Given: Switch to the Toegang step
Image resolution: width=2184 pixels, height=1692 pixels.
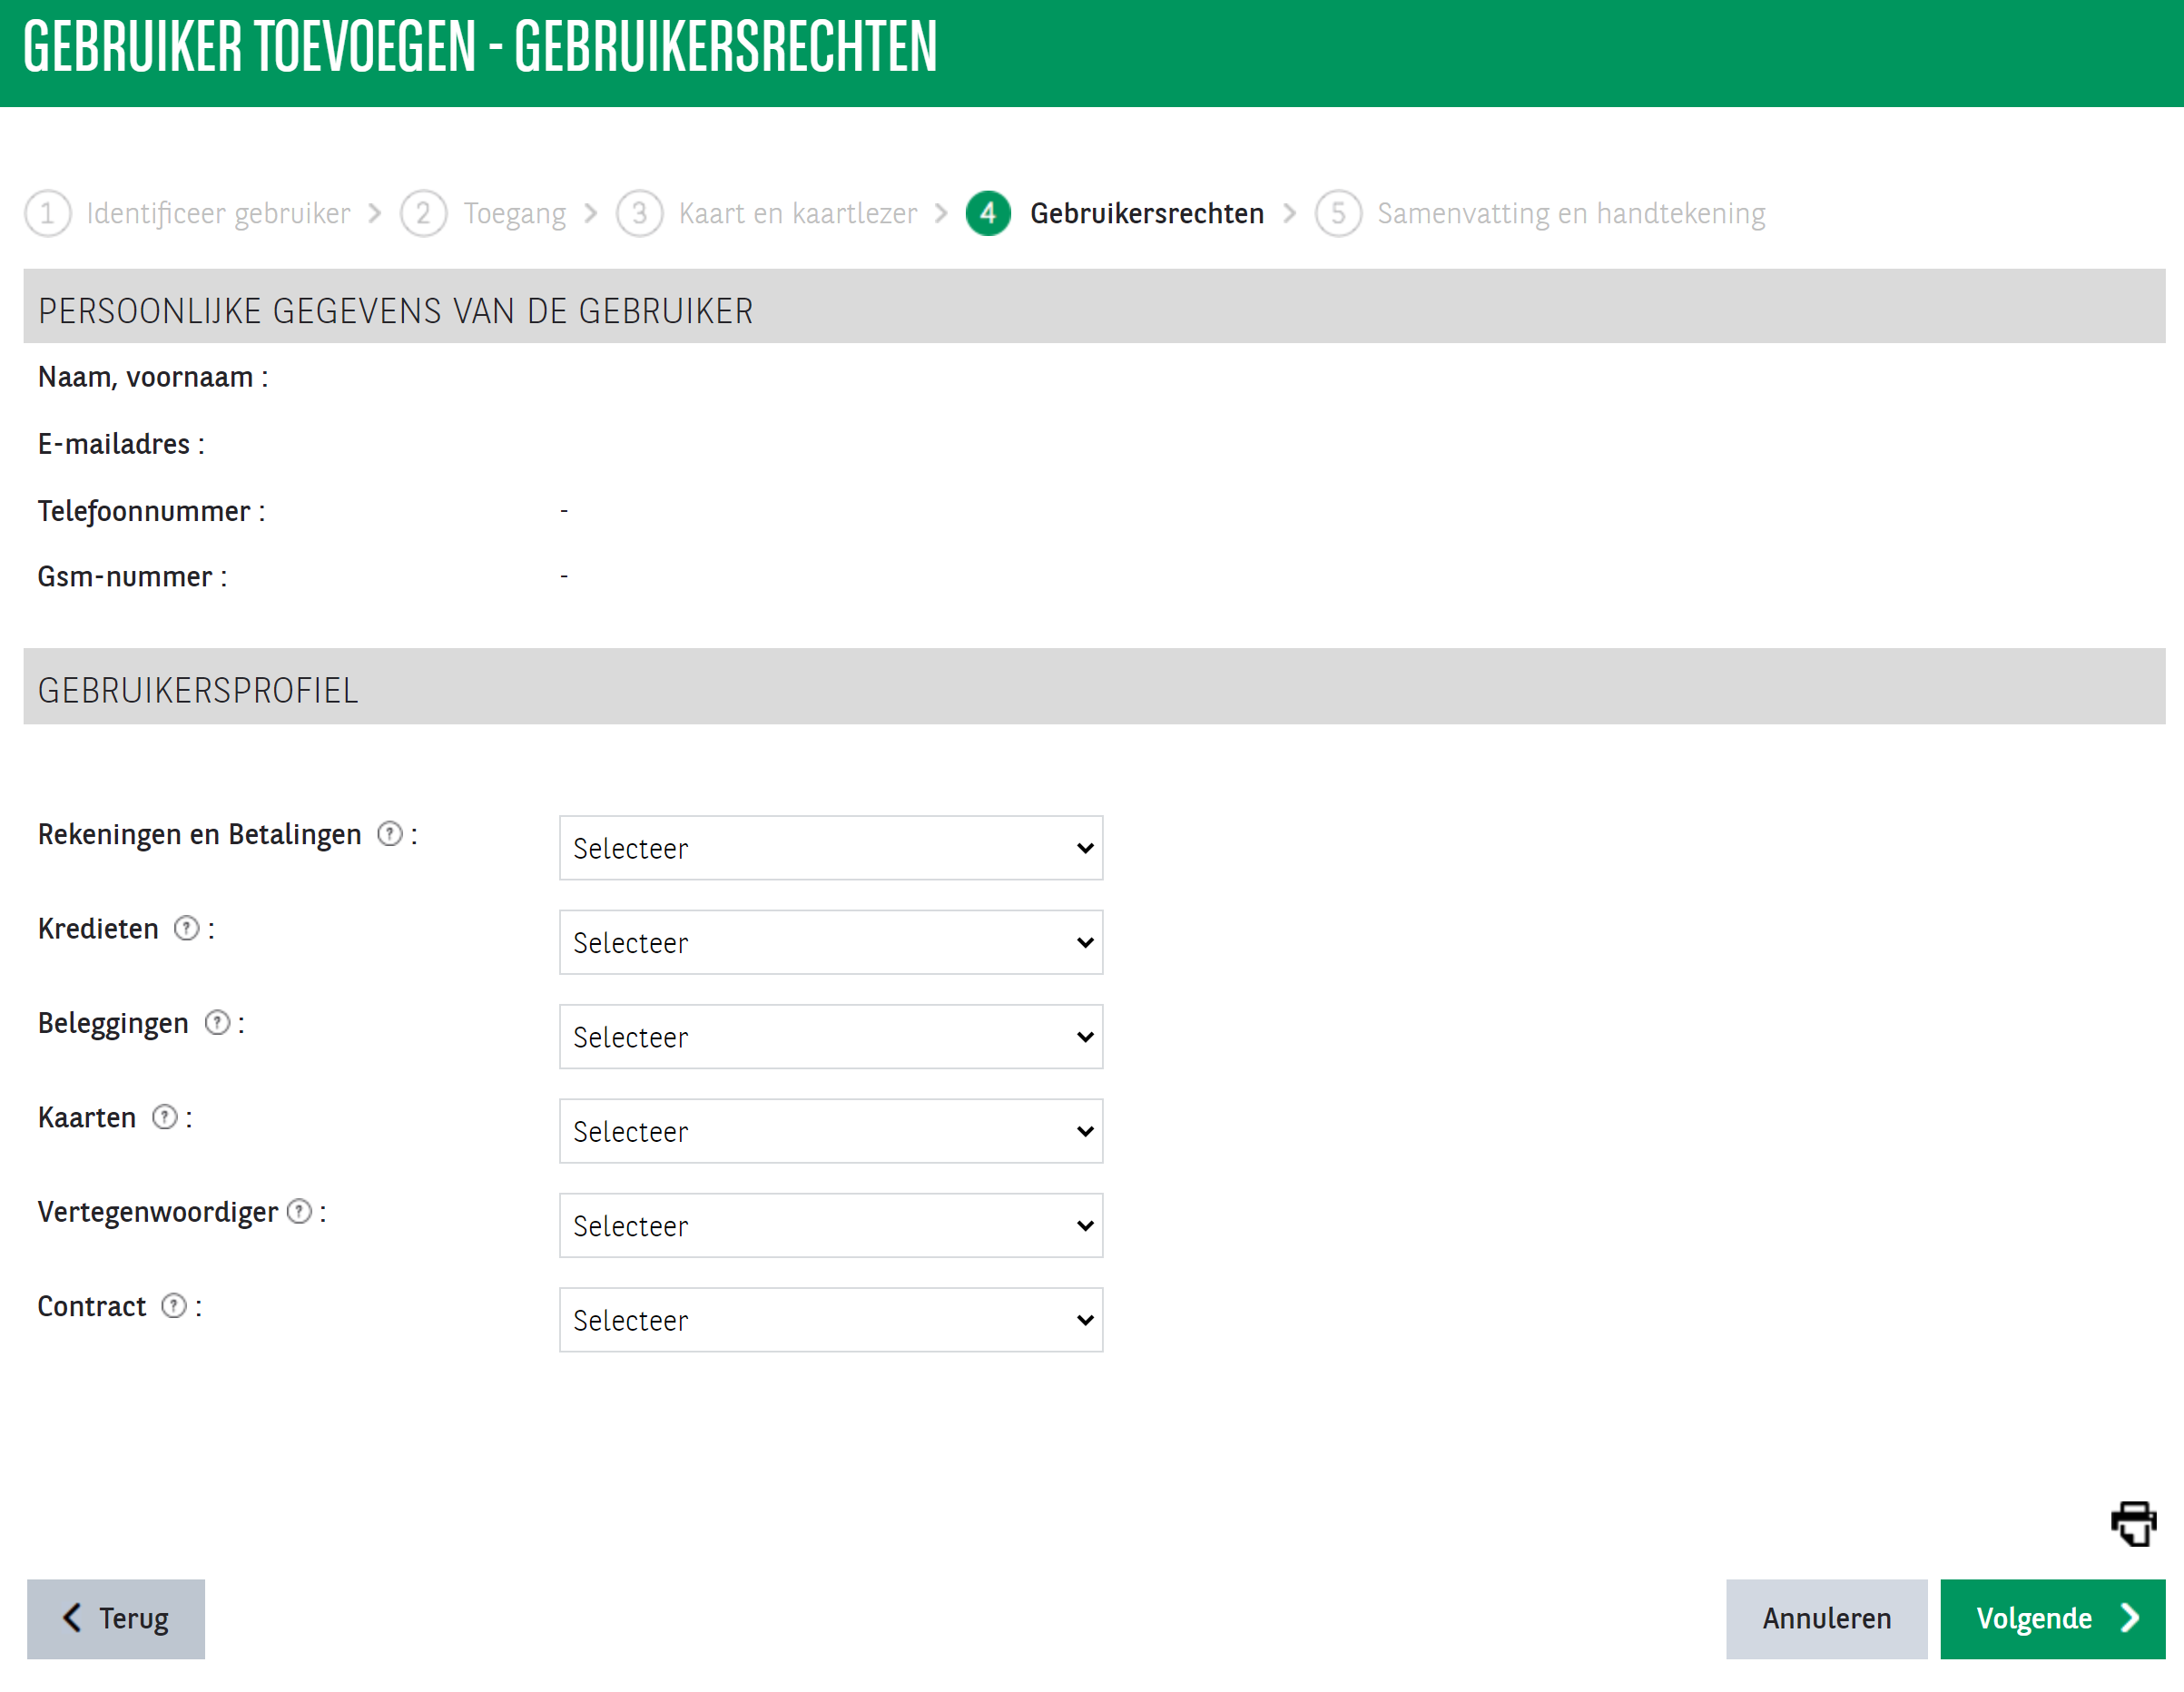Looking at the screenshot, I should [x=513, y=213].
